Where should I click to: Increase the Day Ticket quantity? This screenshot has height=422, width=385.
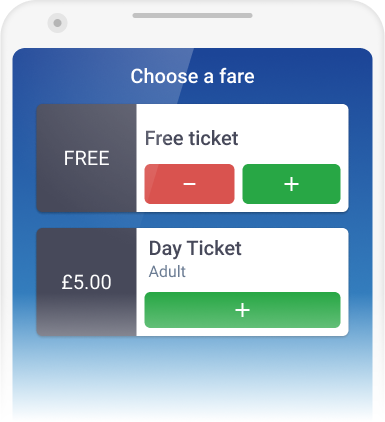click(x=242, y=310)
